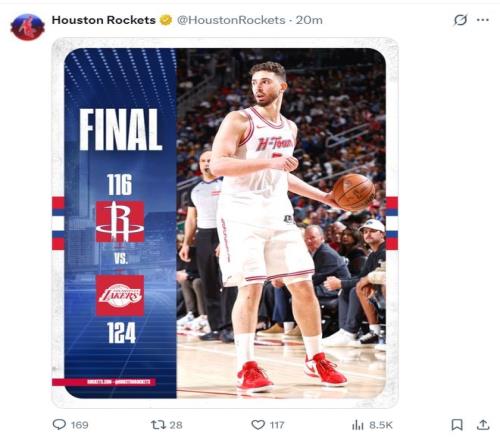The image size is (500, 440).
Task: Click the Grok explain post icon
Action: [460, 20]
